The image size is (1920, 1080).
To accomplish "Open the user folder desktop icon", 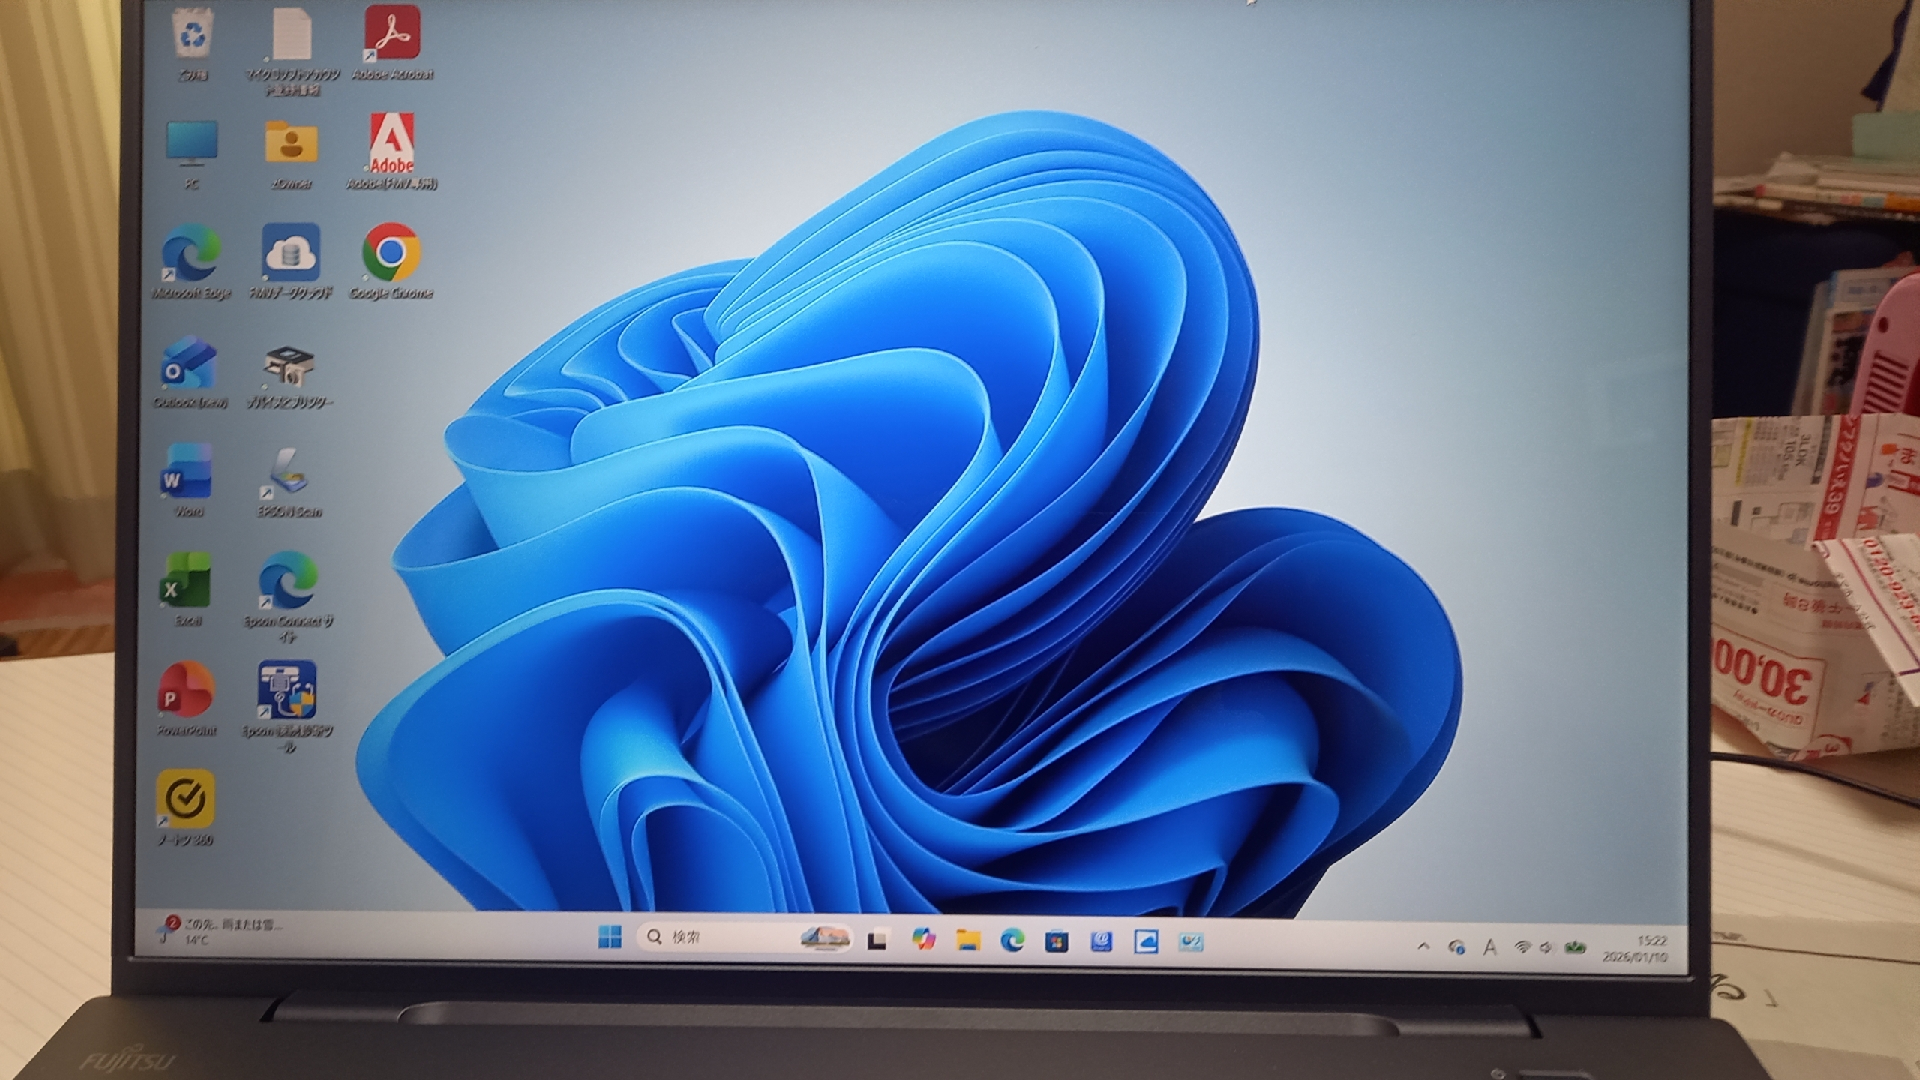I will (x=291, y=155).
